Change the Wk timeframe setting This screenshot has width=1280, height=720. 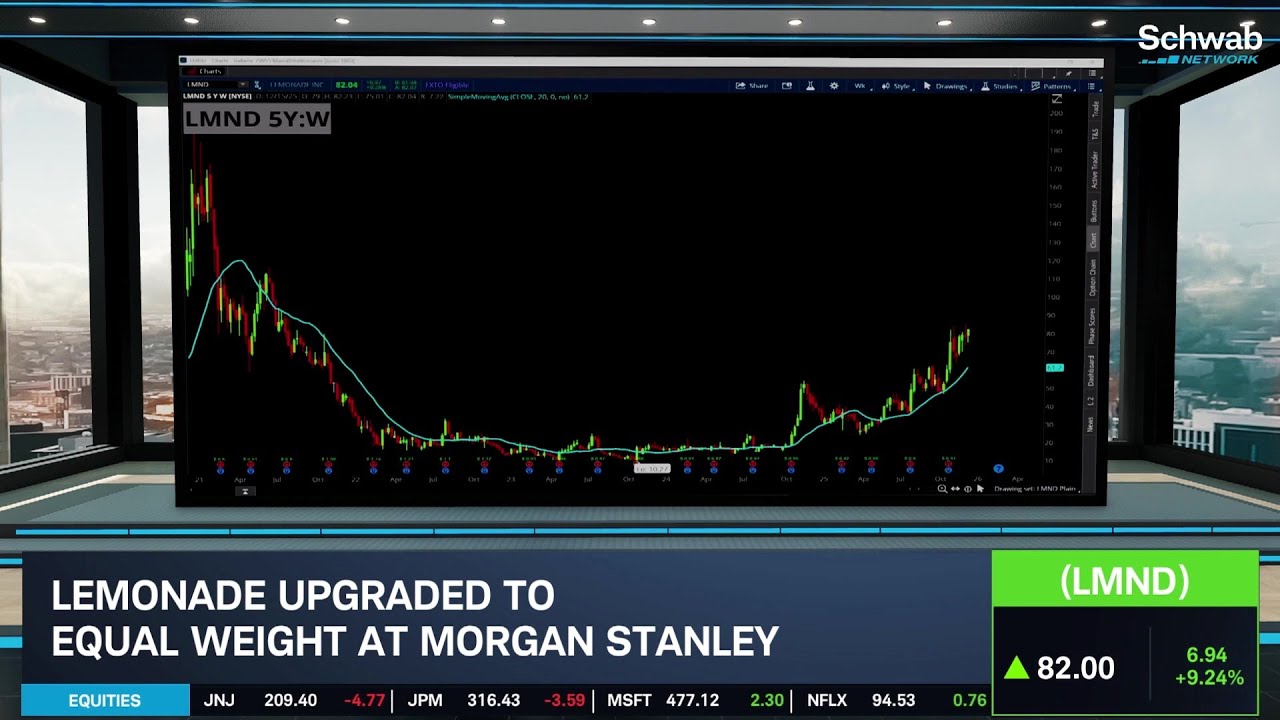pos(861,86)
